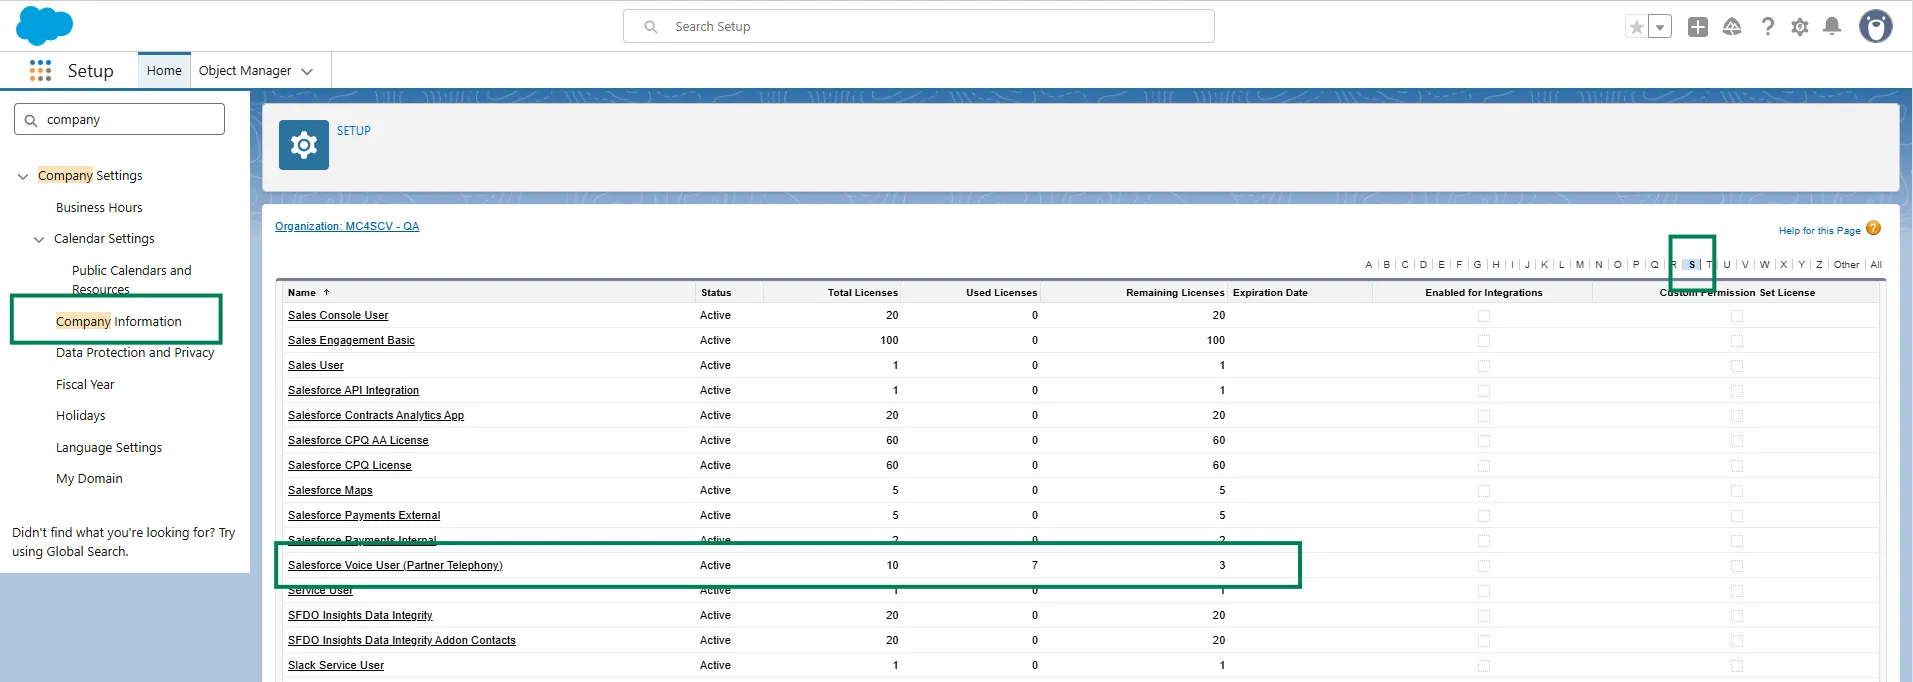Viewport: 1913px width, 682px height.
Task: Toggle Custom Permission Set License for Salesforce Payments External
Action: click(x=1737, y=516)
